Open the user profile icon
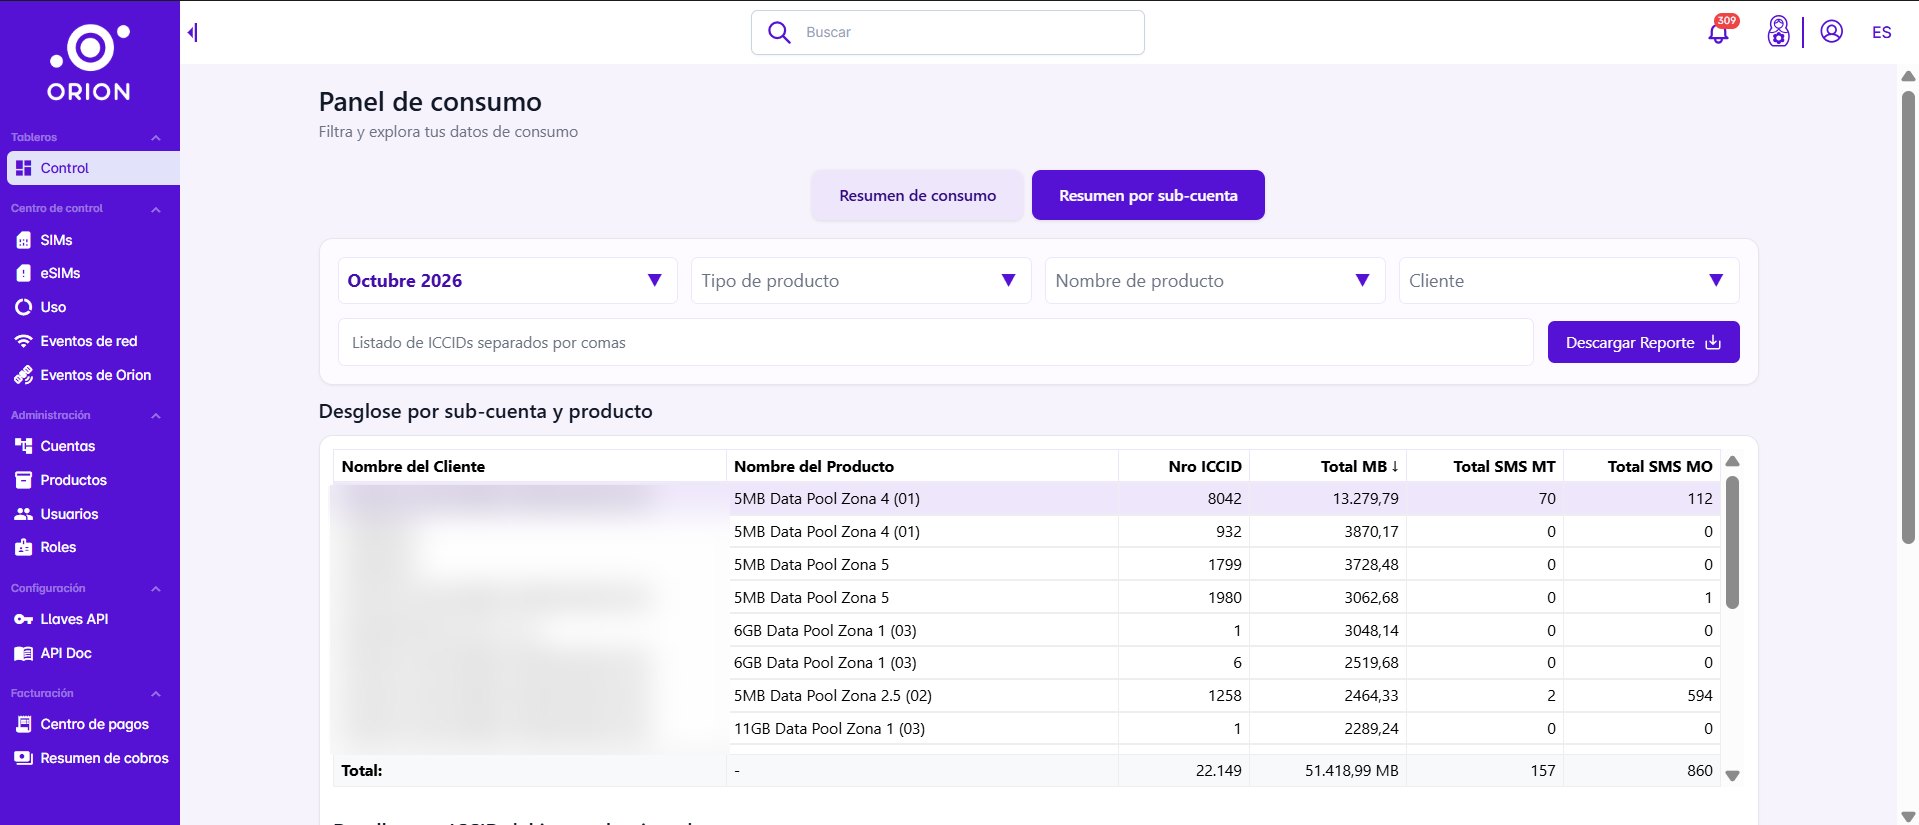Viewport: 1919px width, 825px height. click(x=1831, y=32)
